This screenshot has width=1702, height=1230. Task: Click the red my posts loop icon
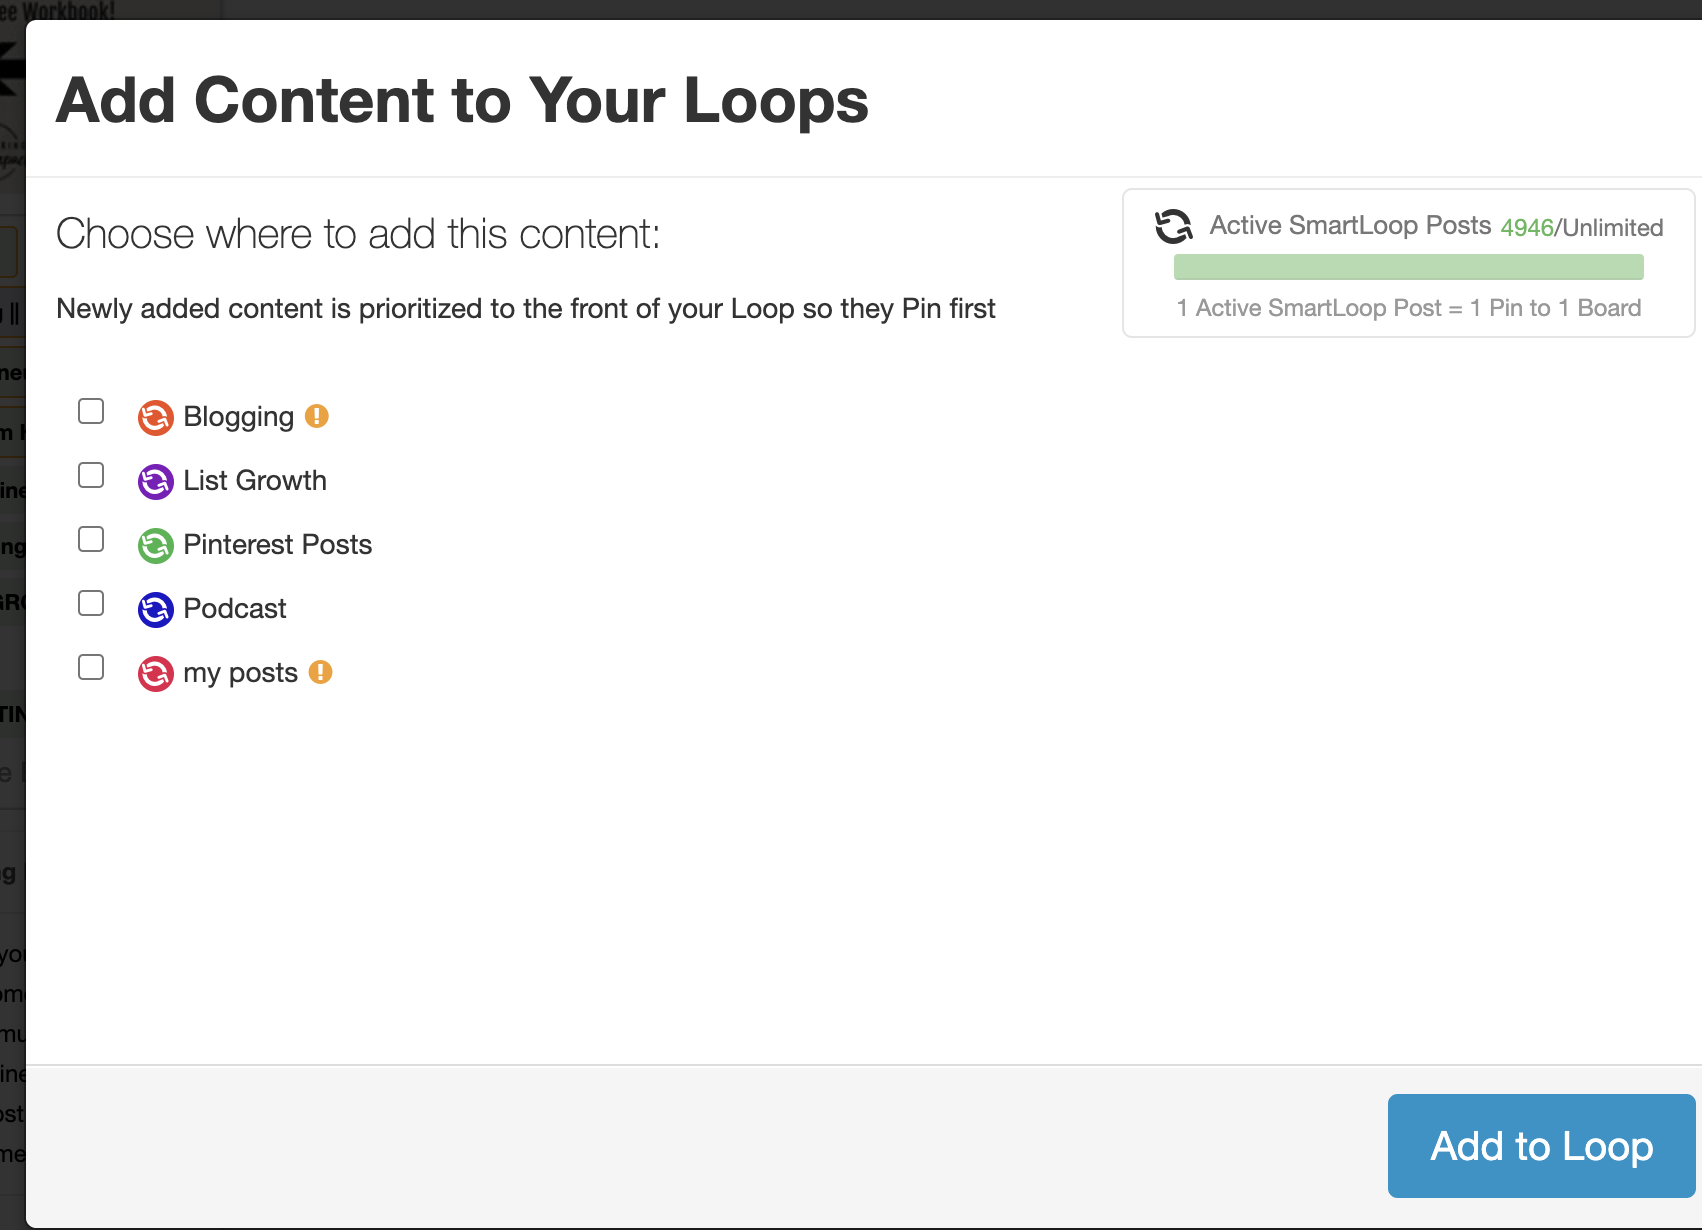pyautogui.click(x=155, y=673)
